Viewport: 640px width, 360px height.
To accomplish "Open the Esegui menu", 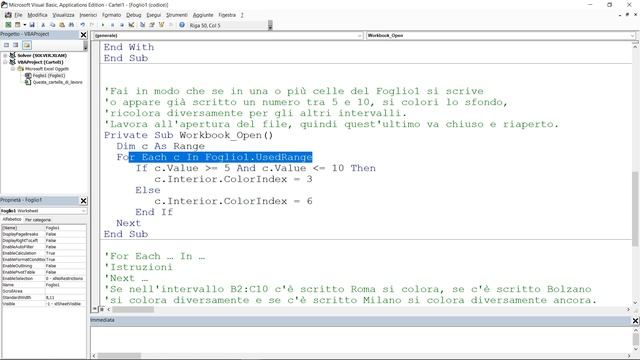I will pyautogui.click(x=153, y=15).
